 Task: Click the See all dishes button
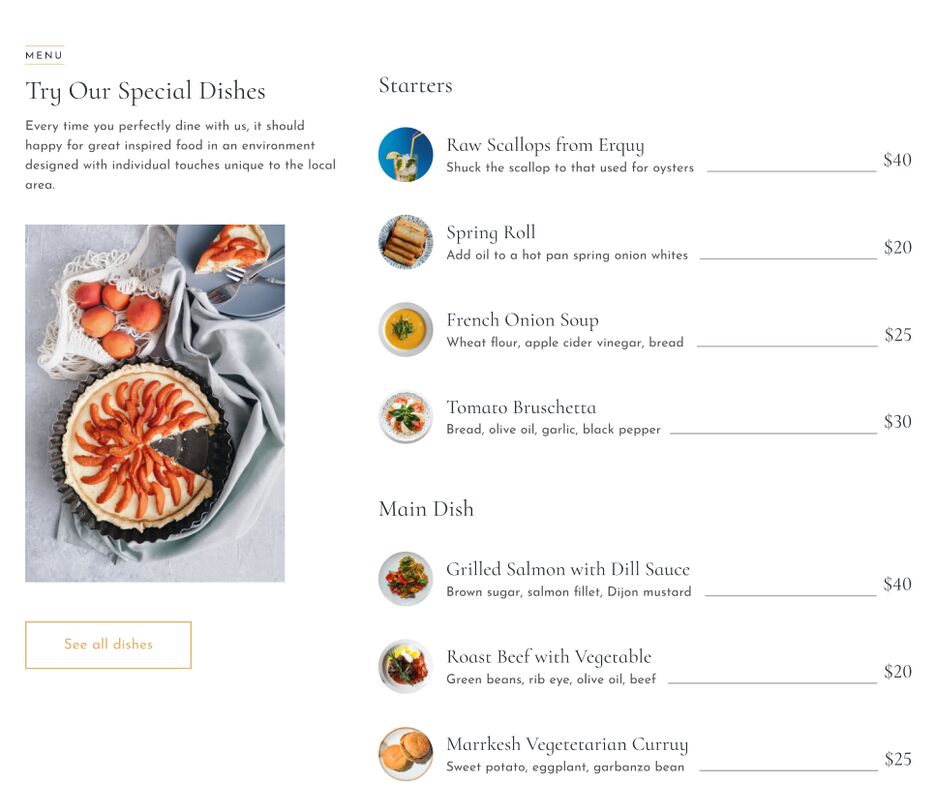(x=108, y=645)
